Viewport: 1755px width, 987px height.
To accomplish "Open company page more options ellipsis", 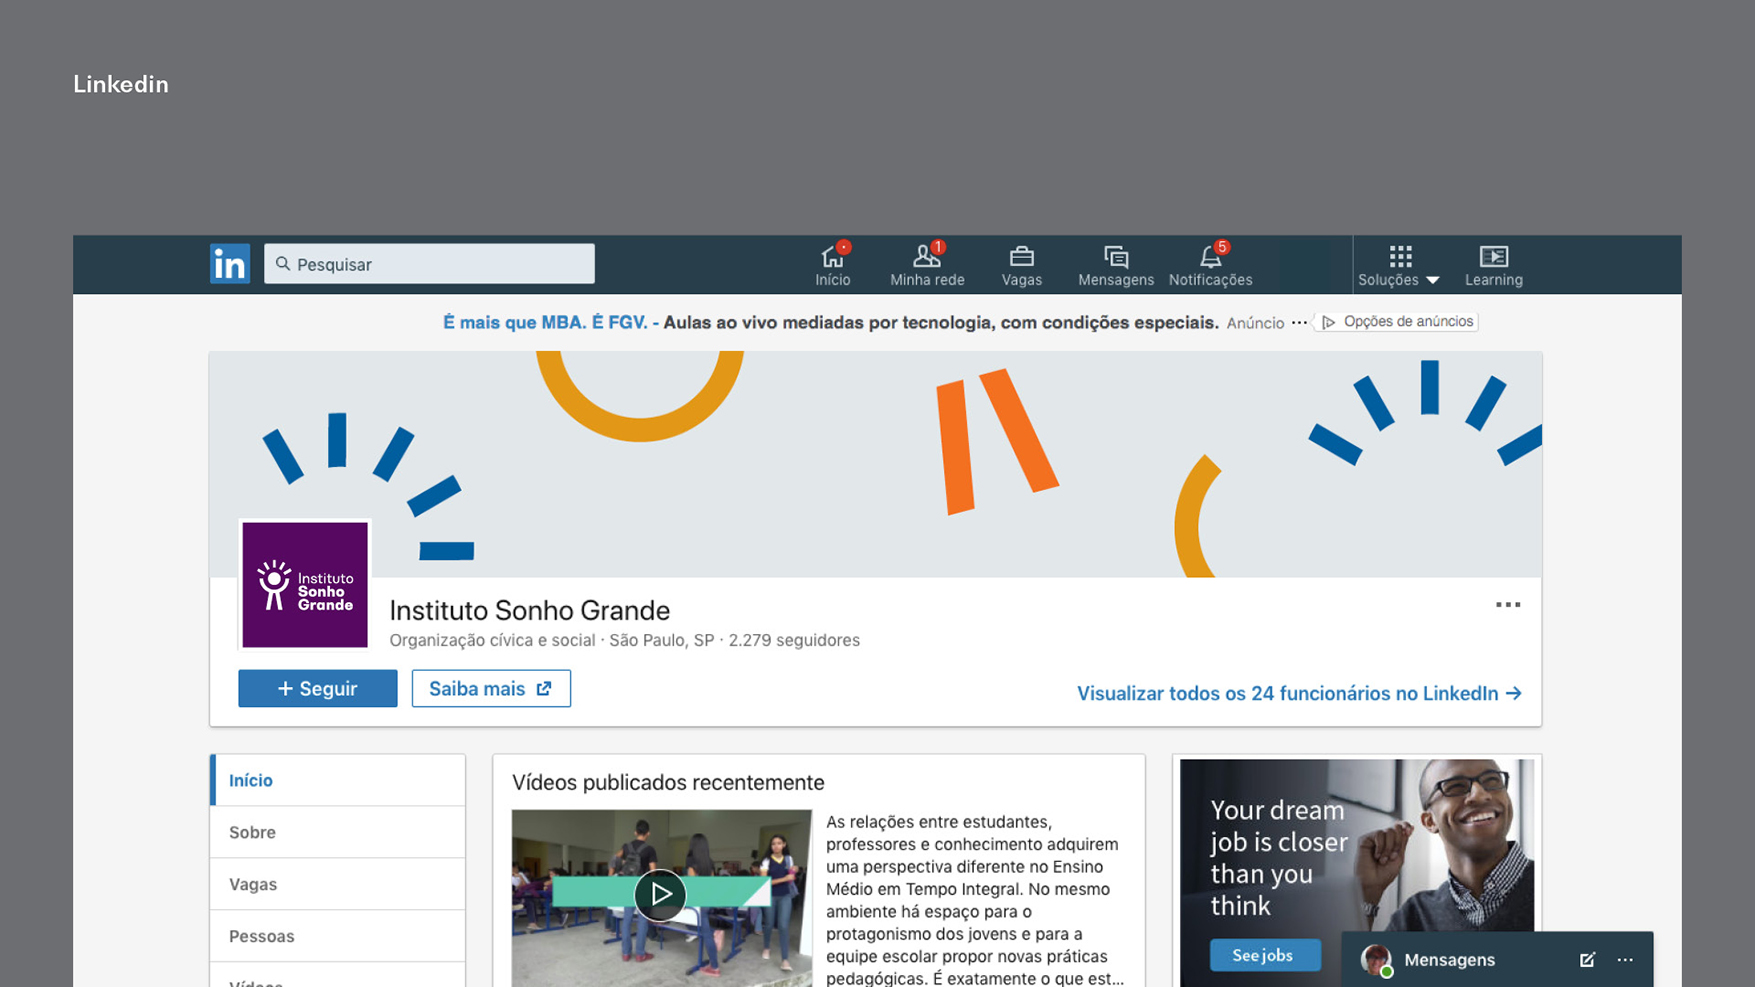I will pos(1508,605).
